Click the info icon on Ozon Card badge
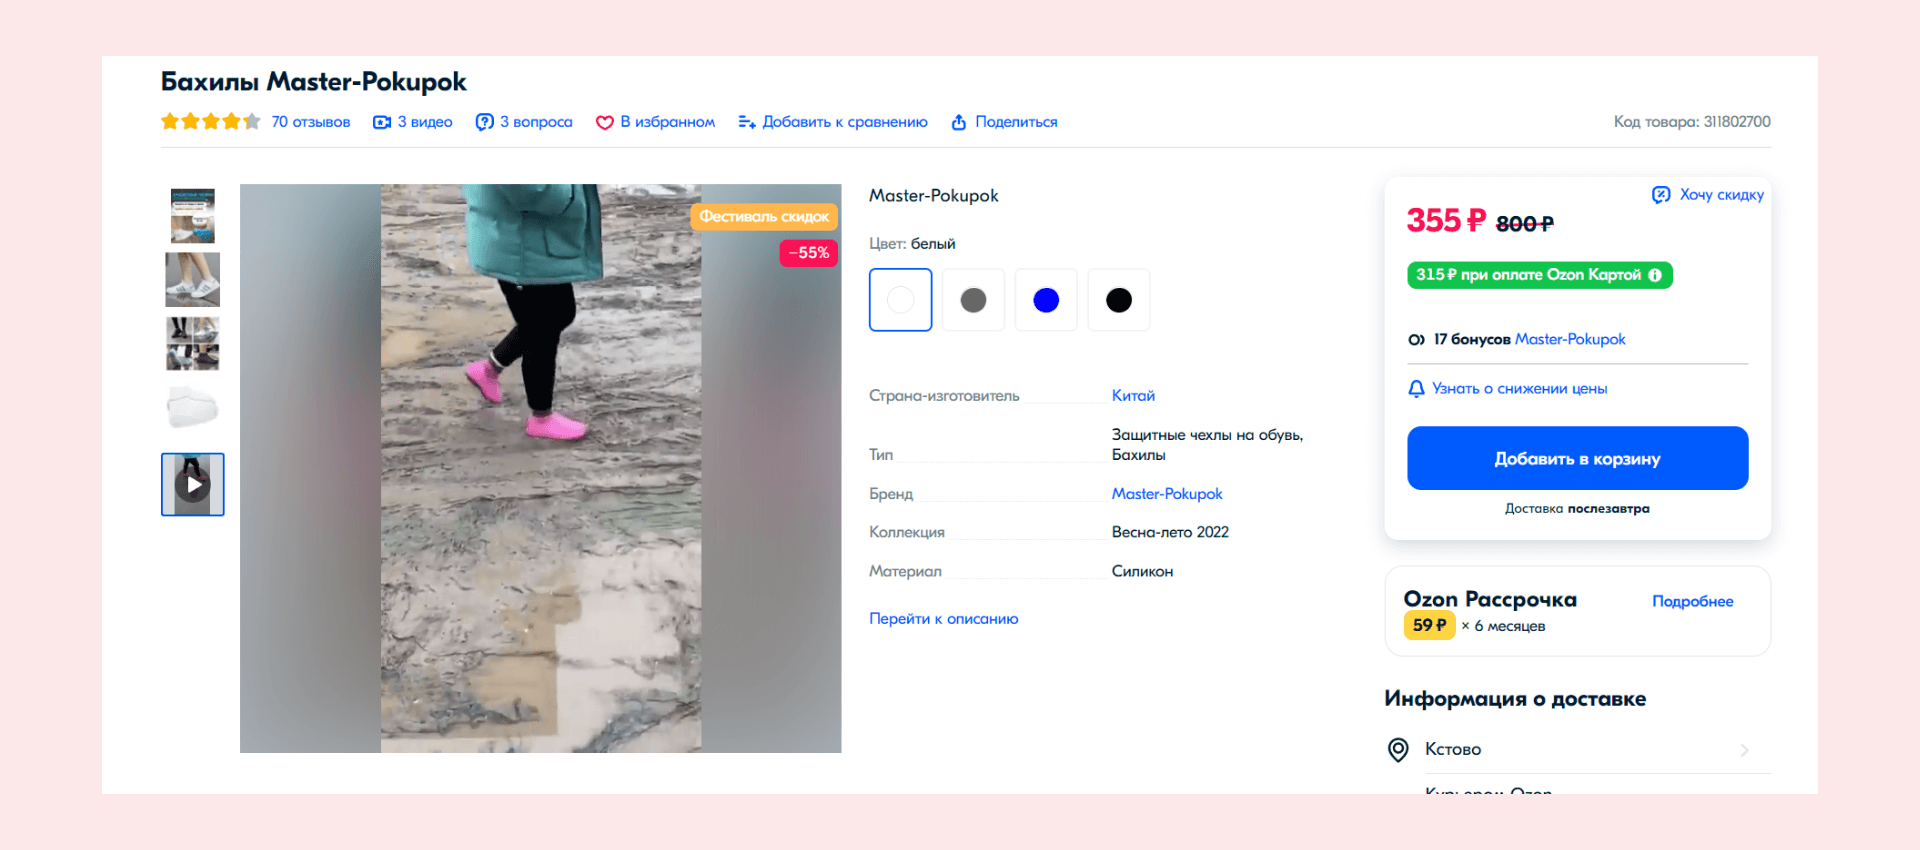This screenshot has height=850, width=1920. click(x=1655, y=275)
